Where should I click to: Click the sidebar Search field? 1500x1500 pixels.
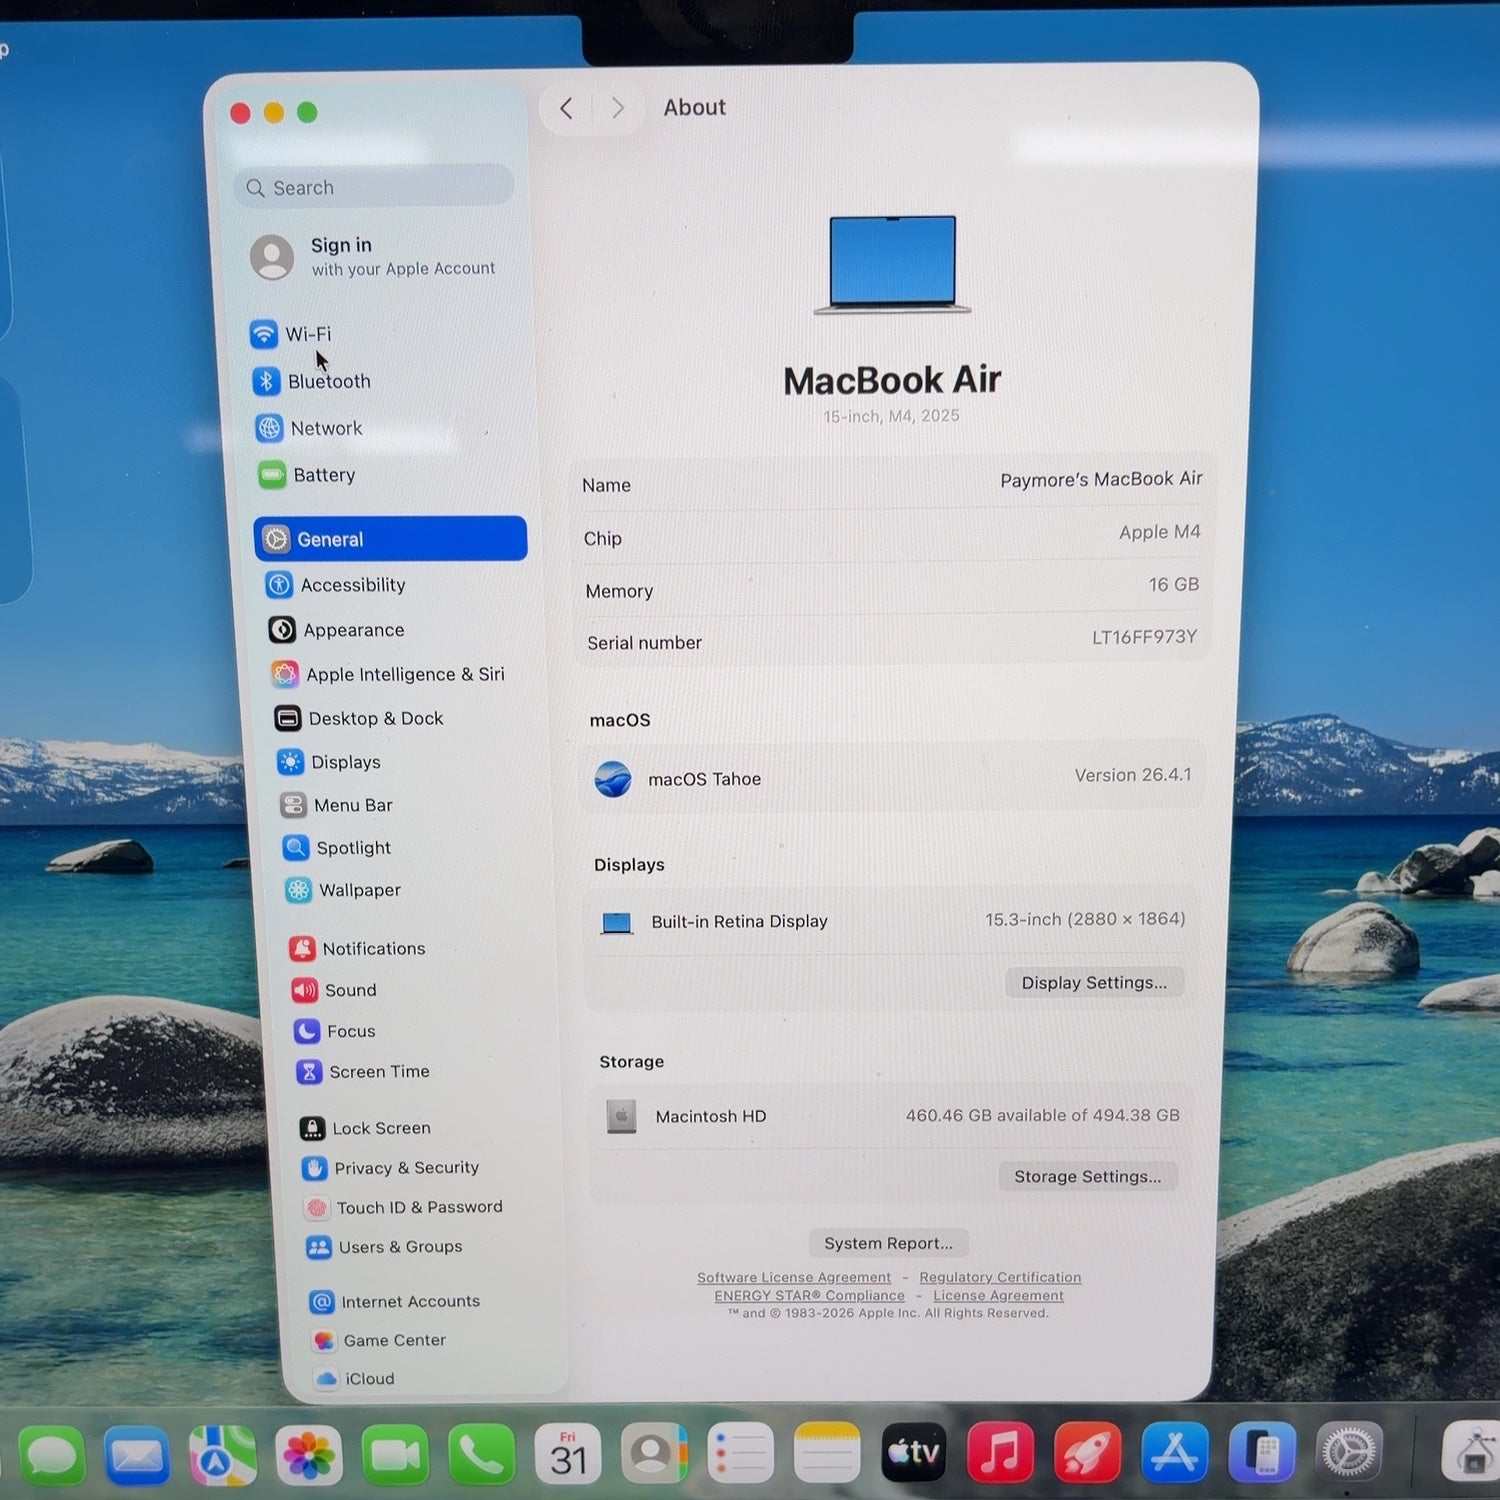374,187
